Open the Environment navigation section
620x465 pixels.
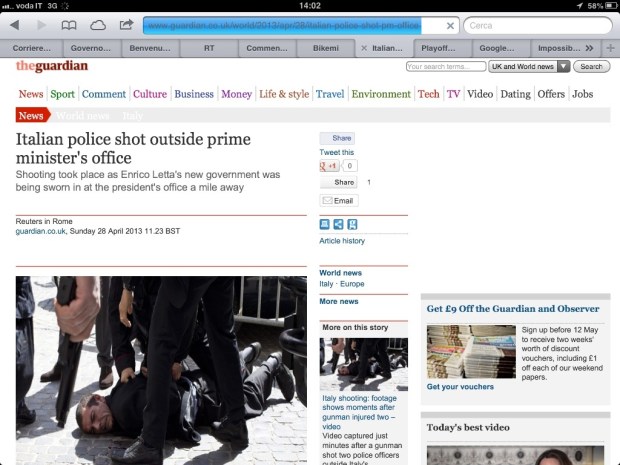(381, 94)
